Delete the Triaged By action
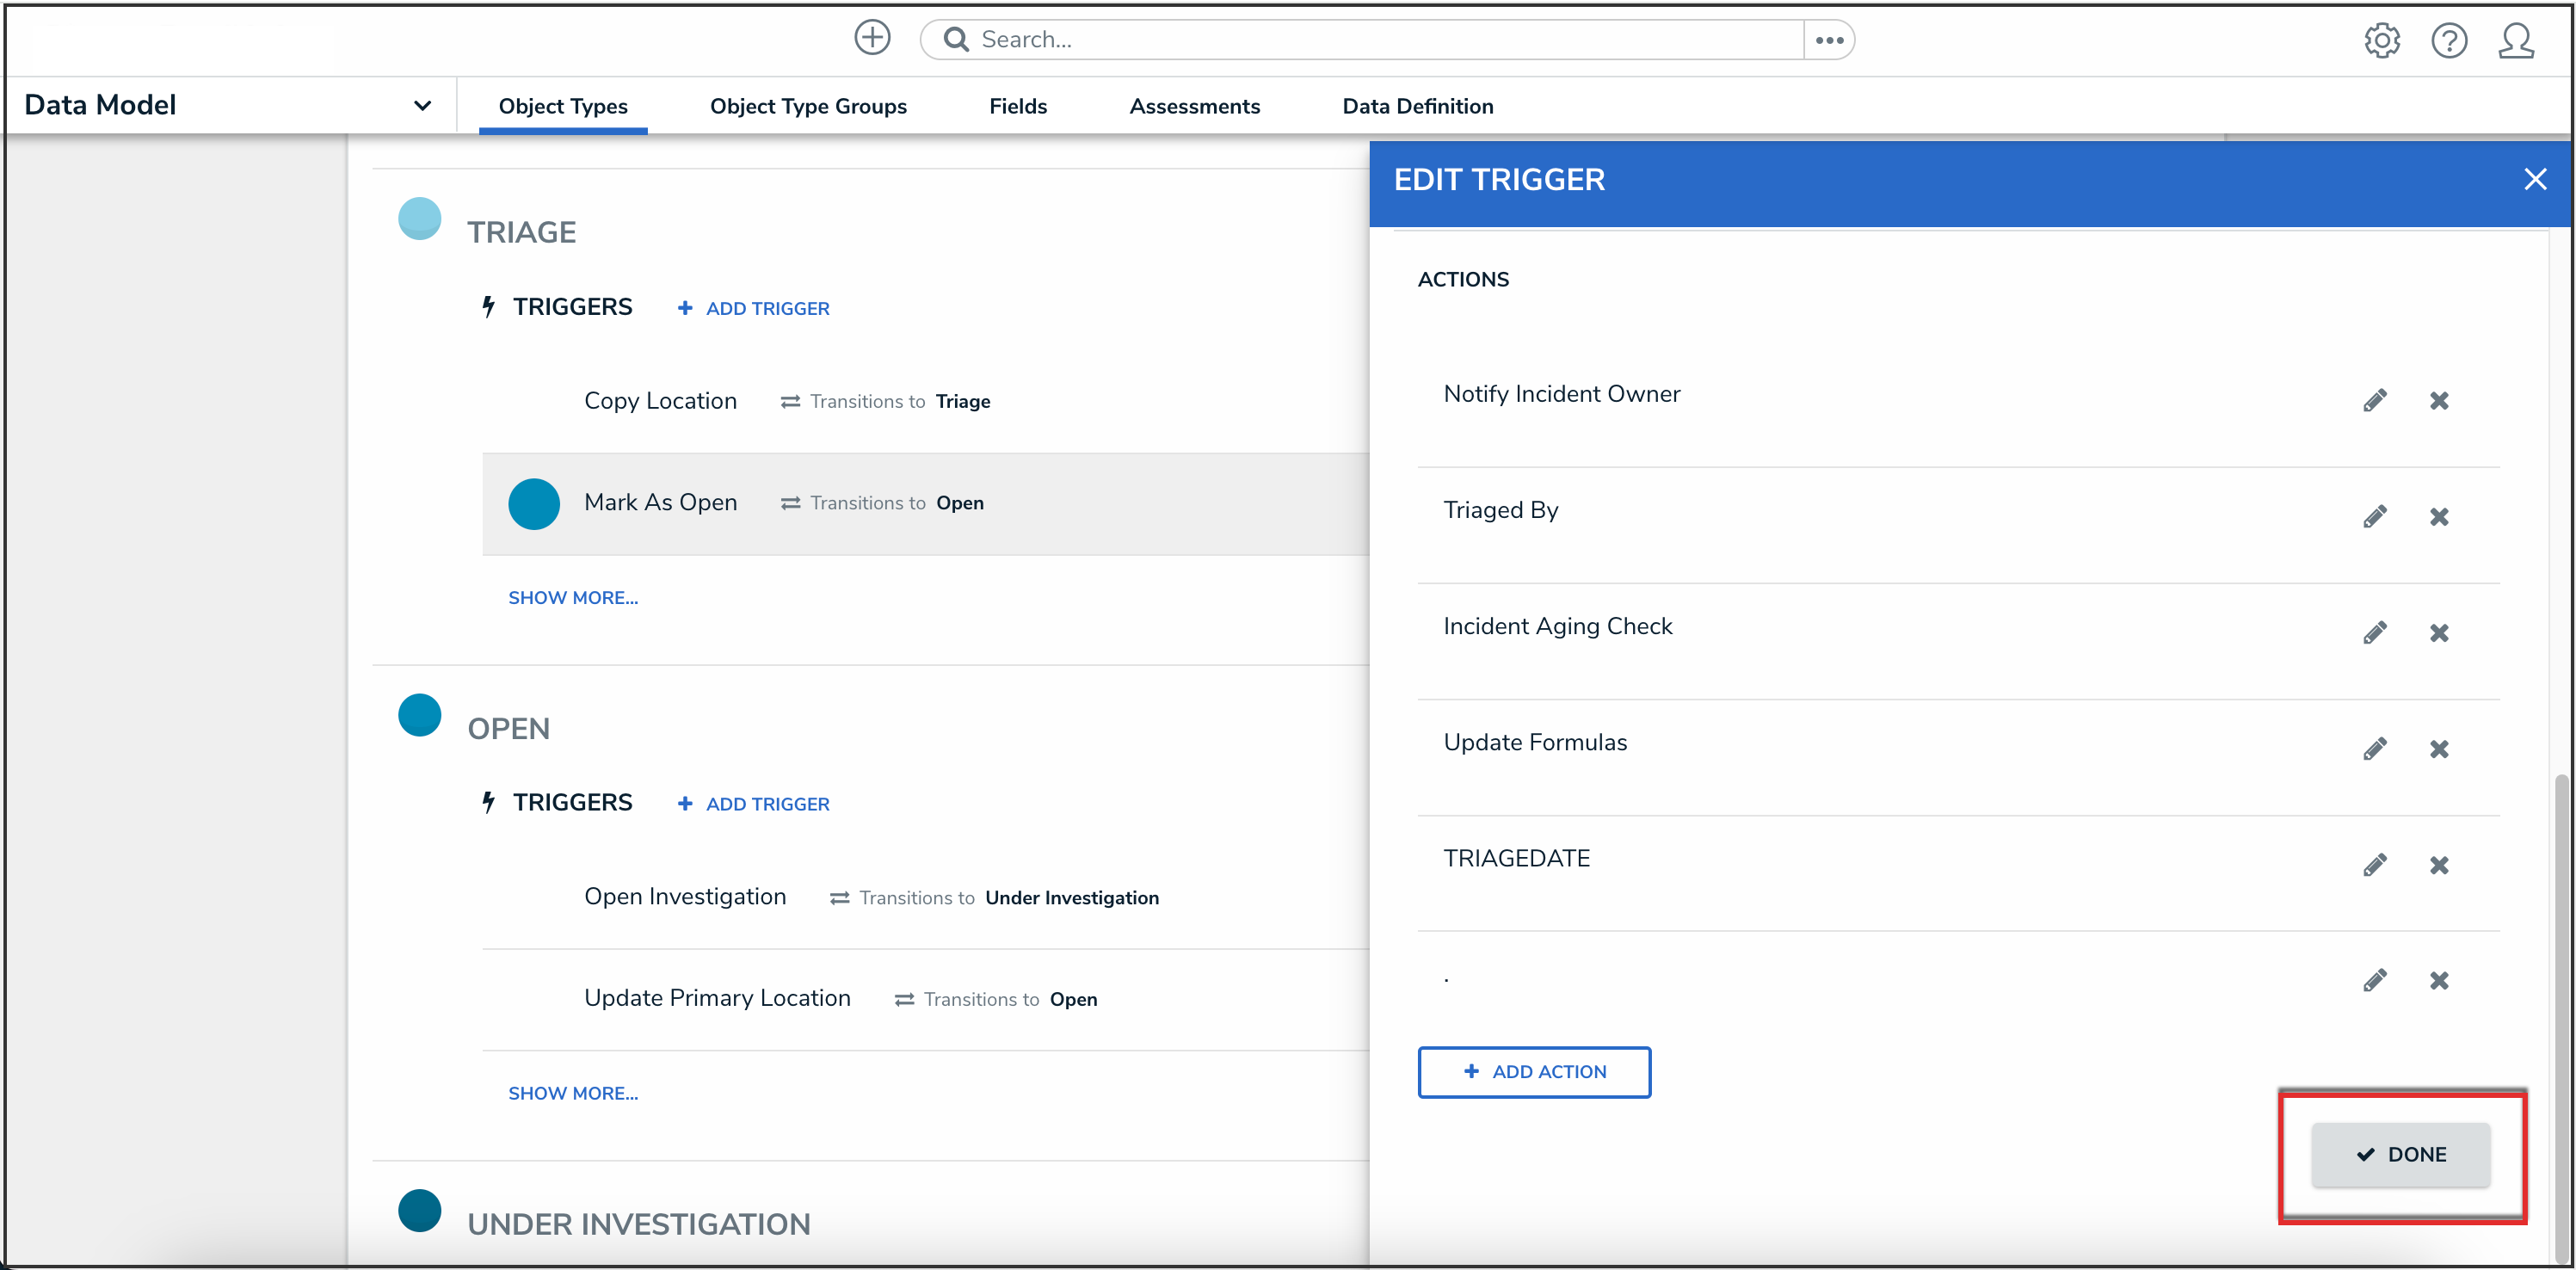The width and height of the screenshot is (2576, 1270). coord(2438,517)
